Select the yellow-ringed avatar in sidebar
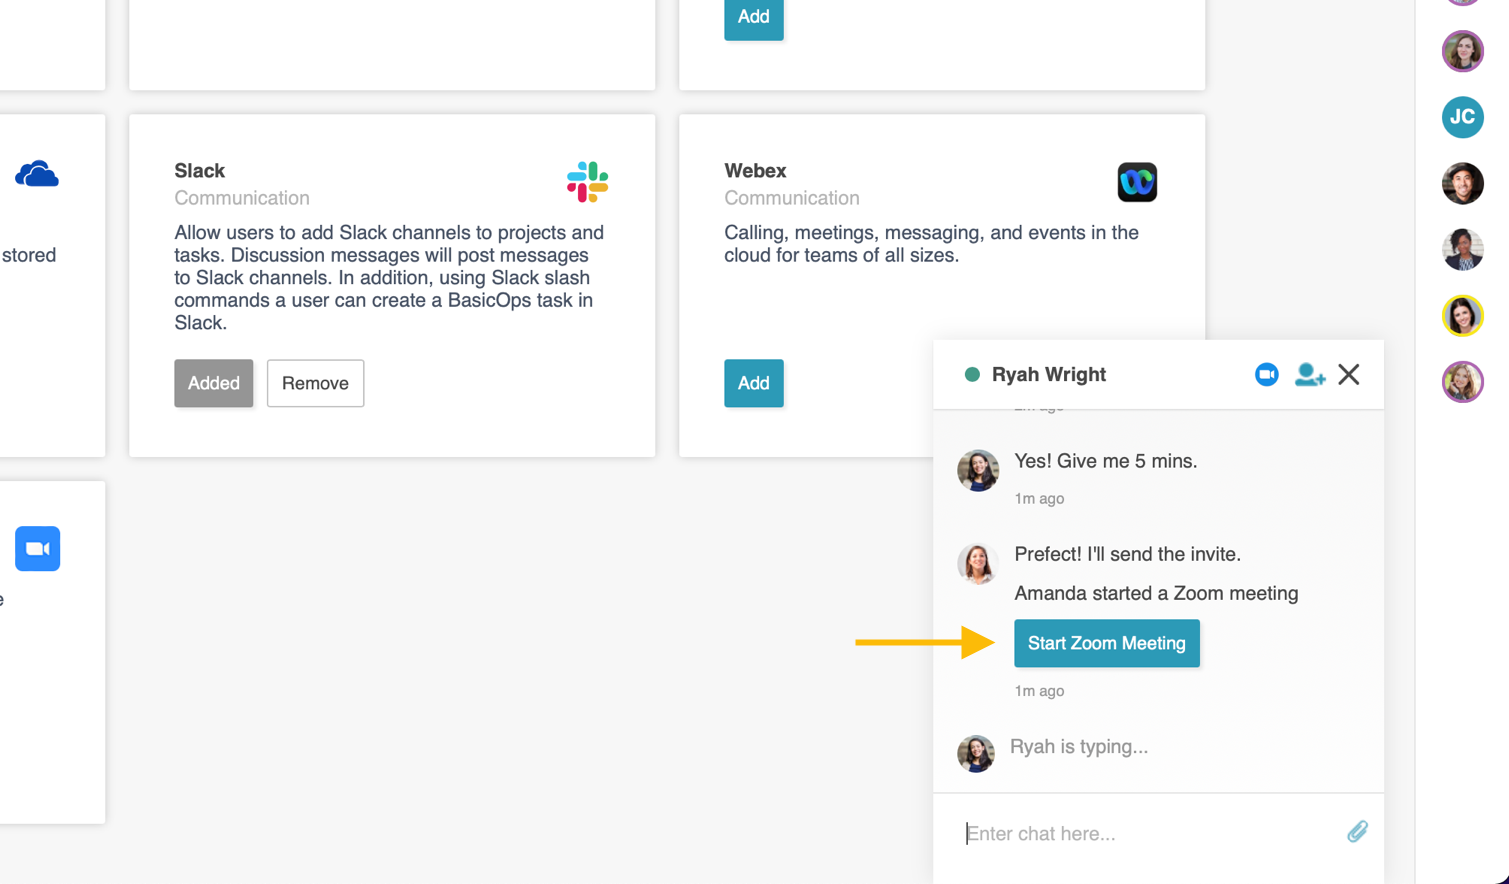1509x884 pixels. click(1463, 316)
